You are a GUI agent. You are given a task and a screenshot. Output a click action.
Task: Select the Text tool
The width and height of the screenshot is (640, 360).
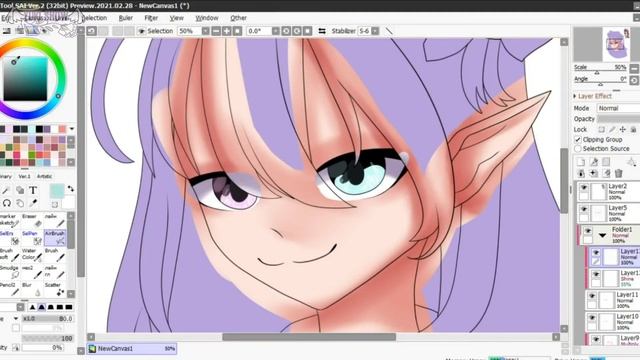tap(33, 190)
